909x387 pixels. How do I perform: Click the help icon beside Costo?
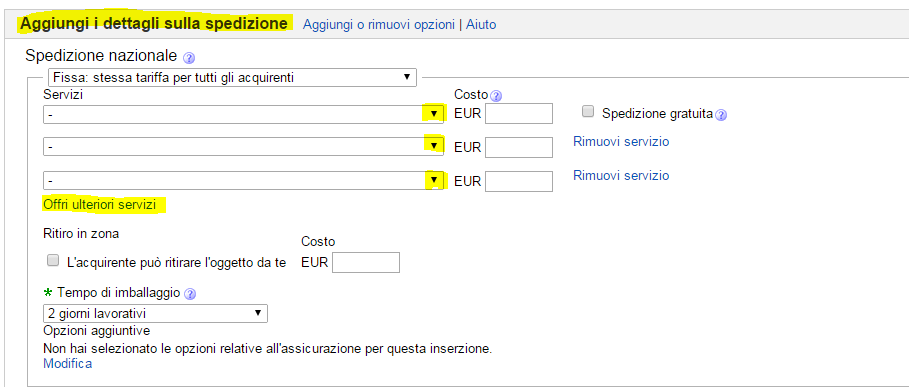pyautogui.click(x=496, y=96)
